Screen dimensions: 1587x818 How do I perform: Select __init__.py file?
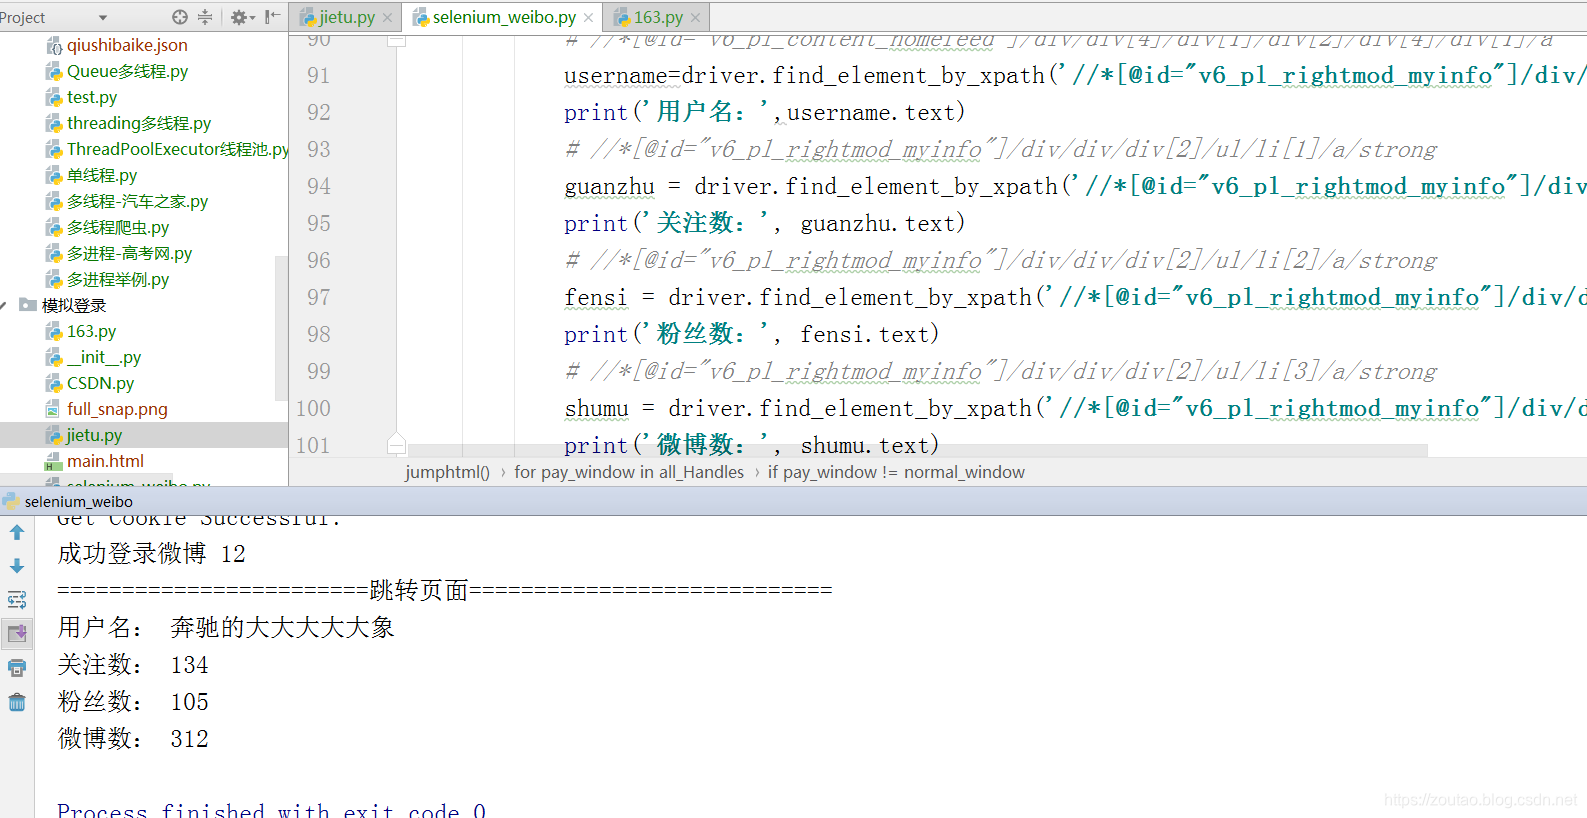click(104, 357)
